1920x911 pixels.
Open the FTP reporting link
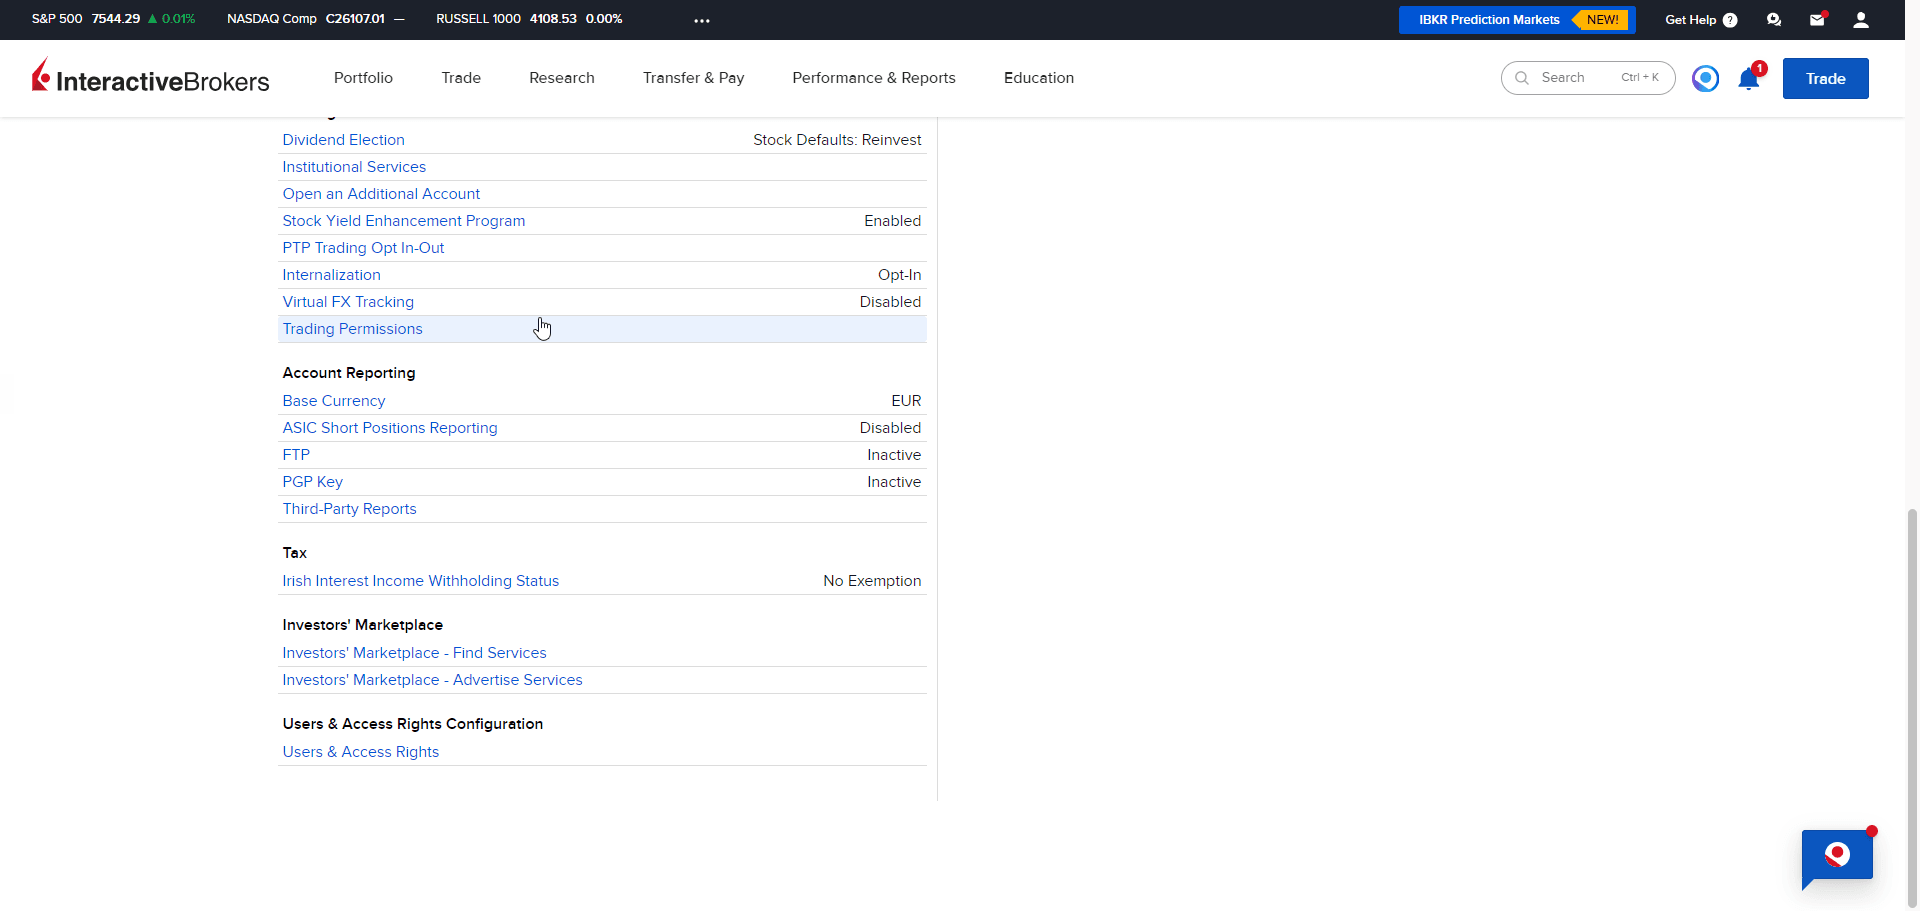tap(296, 455)
